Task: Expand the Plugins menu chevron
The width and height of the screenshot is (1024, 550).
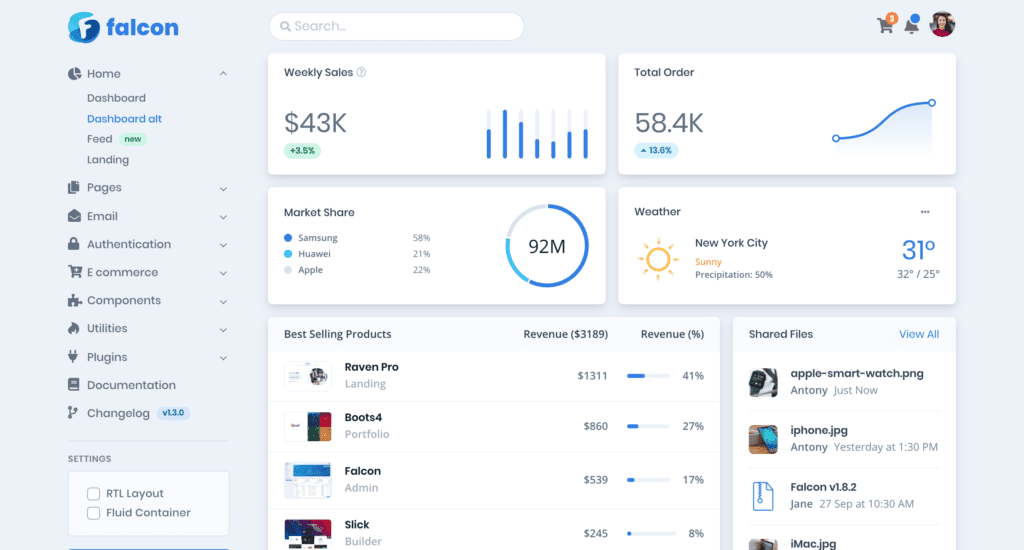Action: pyautogui.click(x=223, y=359)
